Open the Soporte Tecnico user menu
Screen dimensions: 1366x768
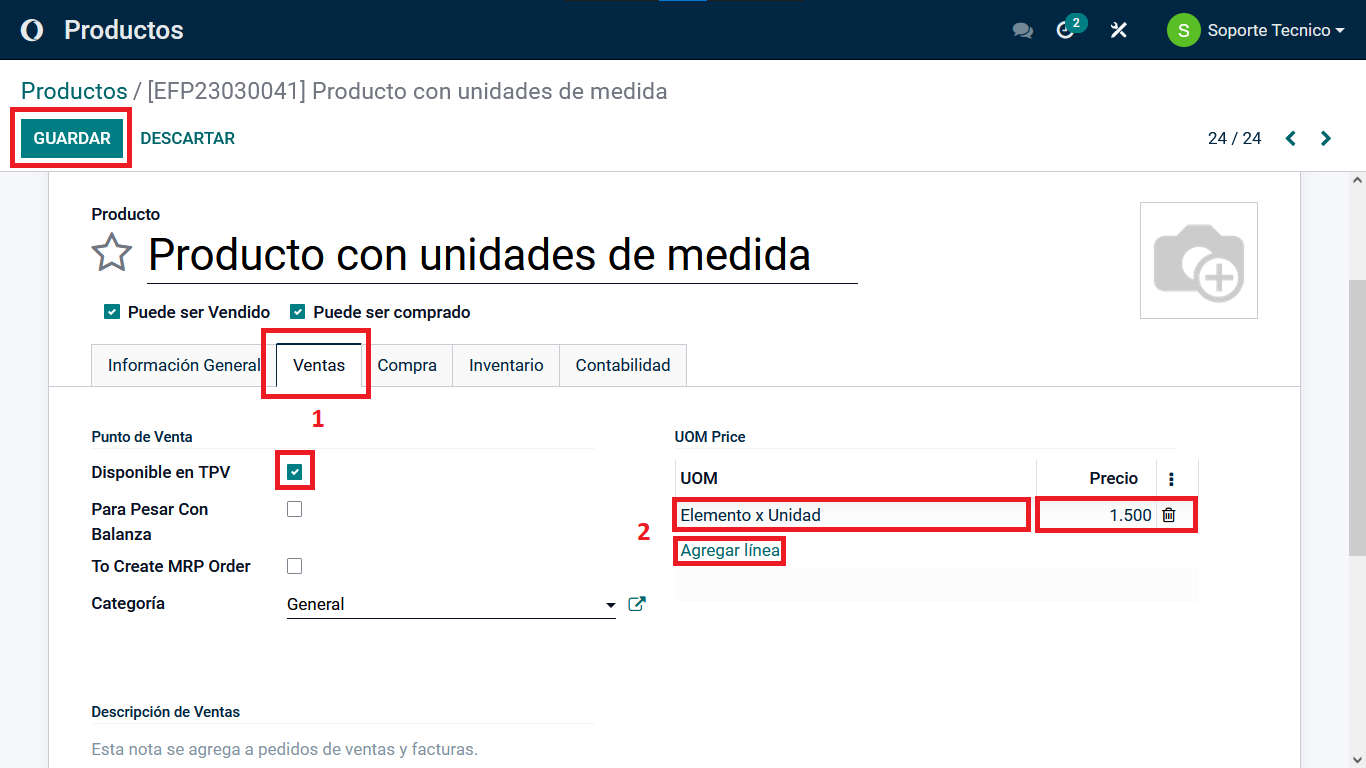(1256, 30)
